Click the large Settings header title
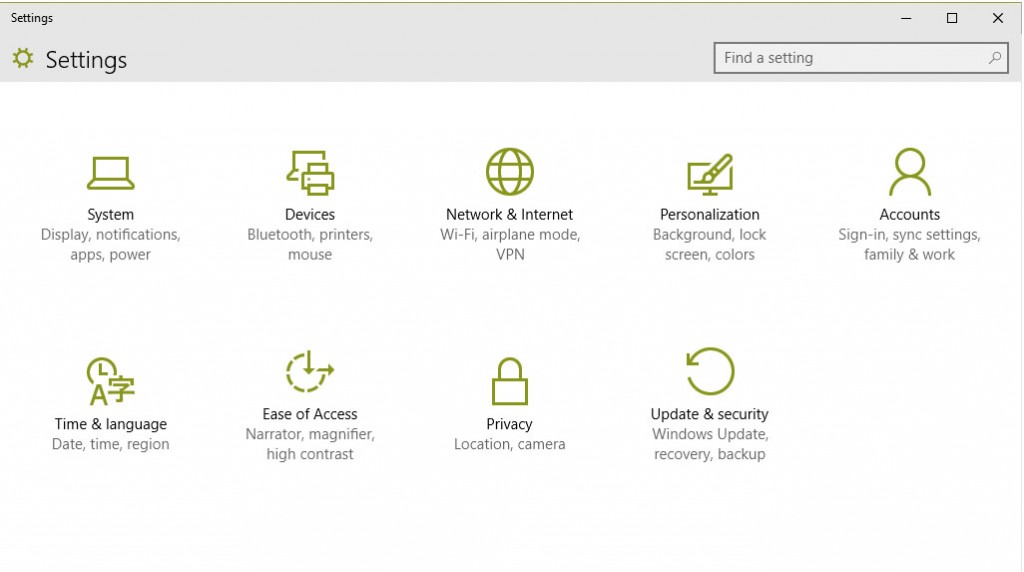1024x572 pixels. click(86, 59)
